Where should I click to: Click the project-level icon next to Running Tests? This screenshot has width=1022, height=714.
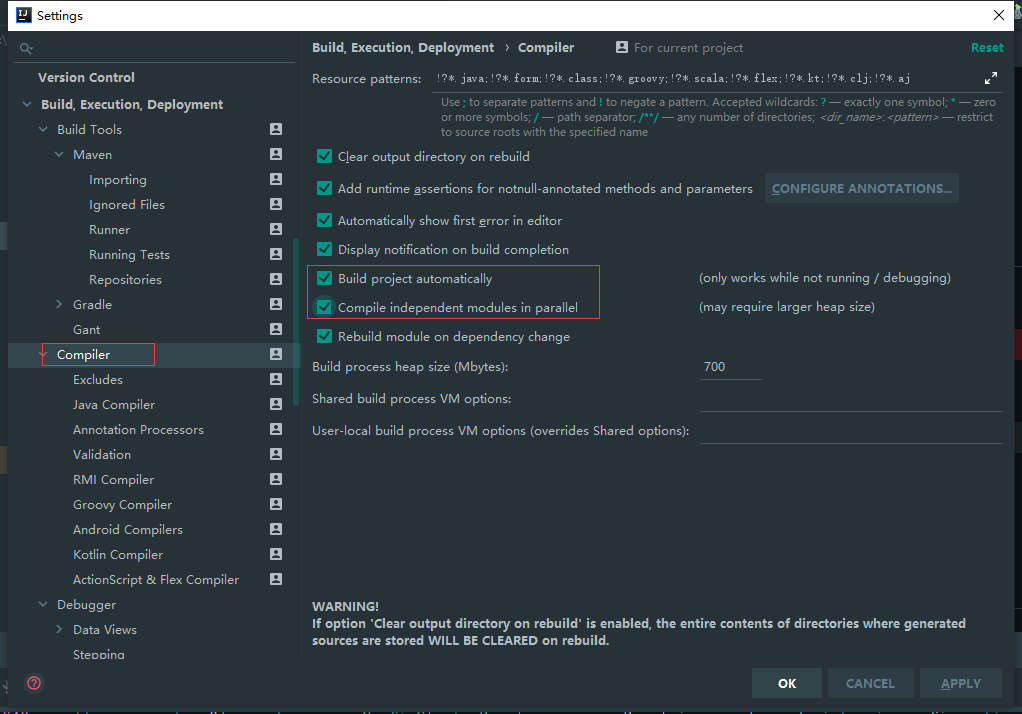click(x=276, y=254)
